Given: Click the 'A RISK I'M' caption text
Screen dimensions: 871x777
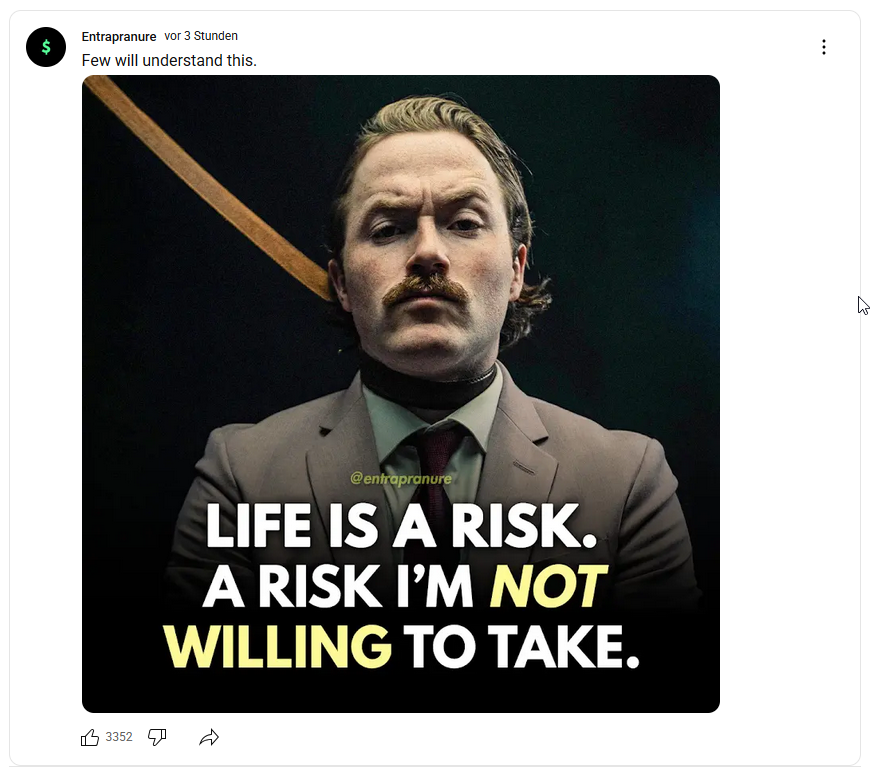Looking at the screenshot, I should [338, 586].
